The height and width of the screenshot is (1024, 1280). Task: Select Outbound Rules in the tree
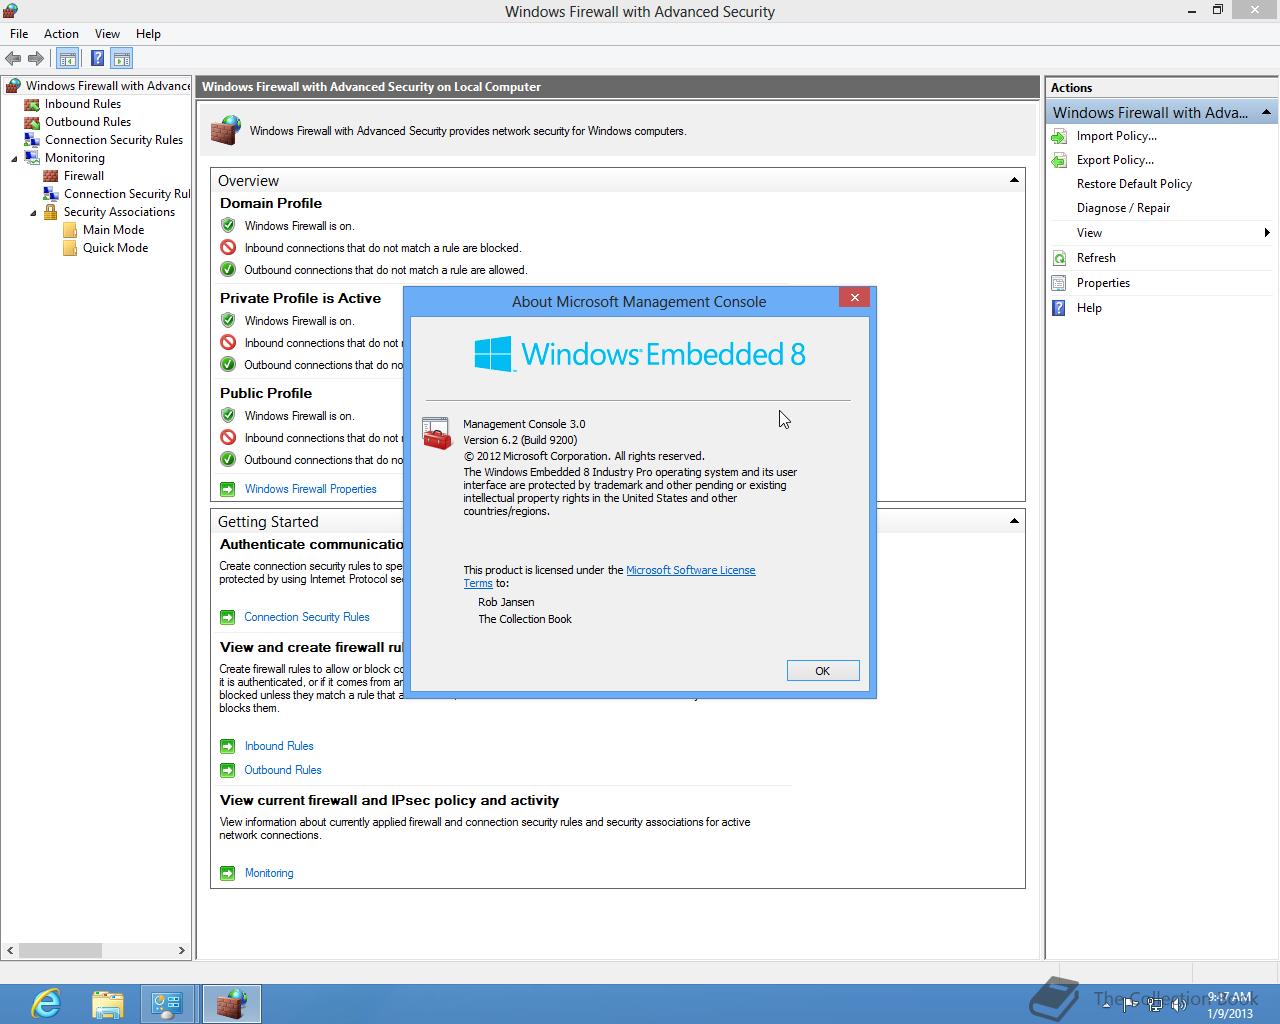coord(88,122)
